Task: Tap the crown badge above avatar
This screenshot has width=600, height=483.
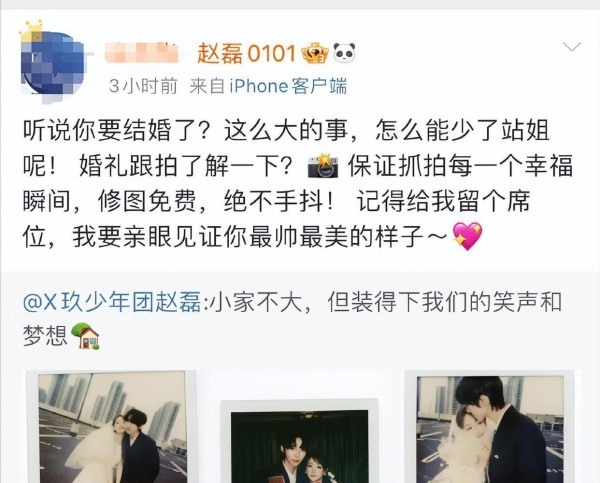Action: click(31, 30)
